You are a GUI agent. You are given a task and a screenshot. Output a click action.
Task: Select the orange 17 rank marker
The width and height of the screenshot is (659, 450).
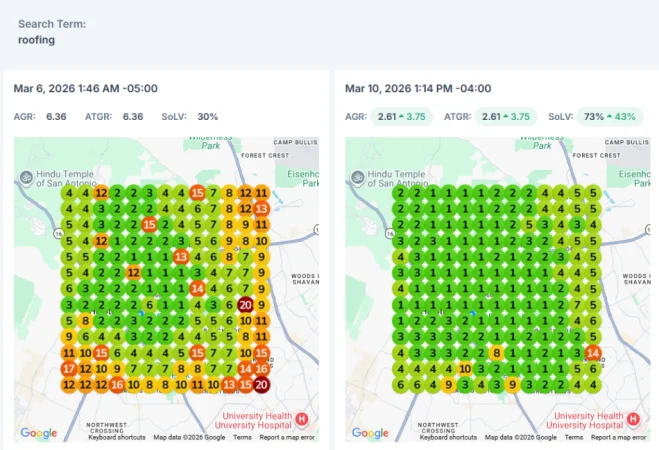(69, 369)
